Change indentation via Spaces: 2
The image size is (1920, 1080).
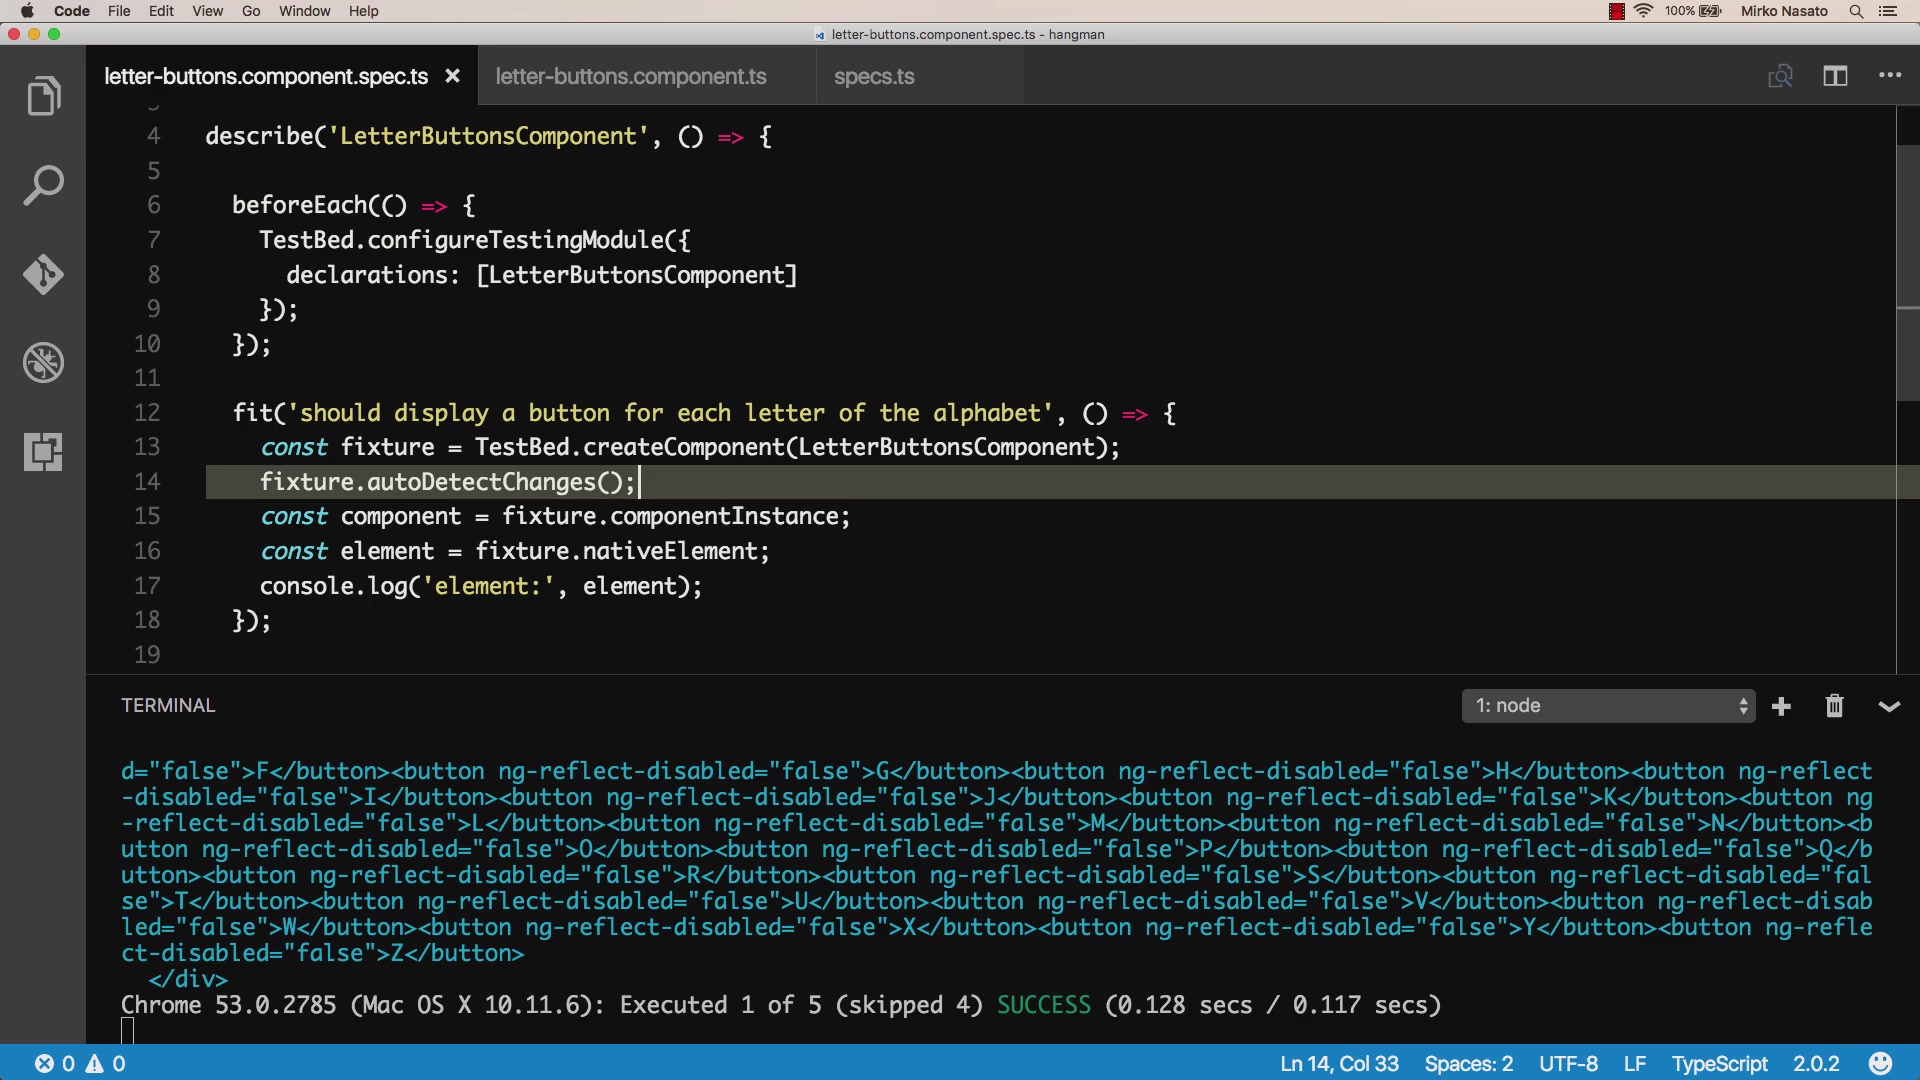point(1468,1063)
